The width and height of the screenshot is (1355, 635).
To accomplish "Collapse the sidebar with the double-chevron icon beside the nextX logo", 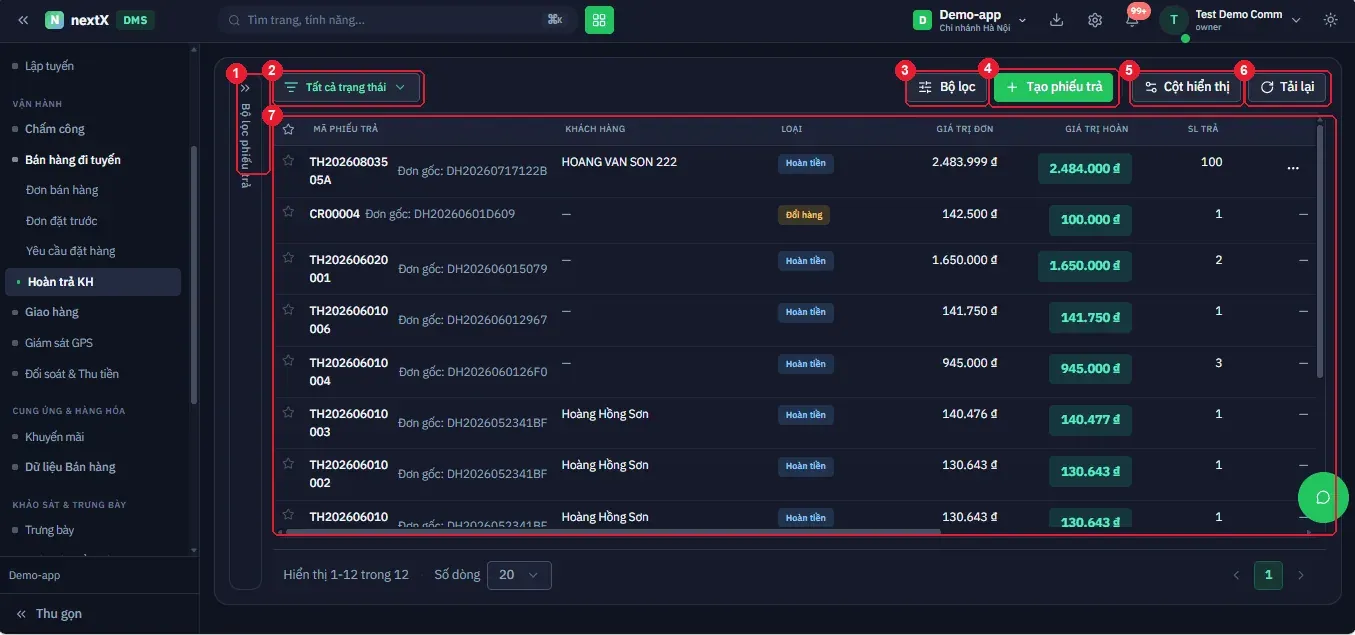I will [23, 20].
